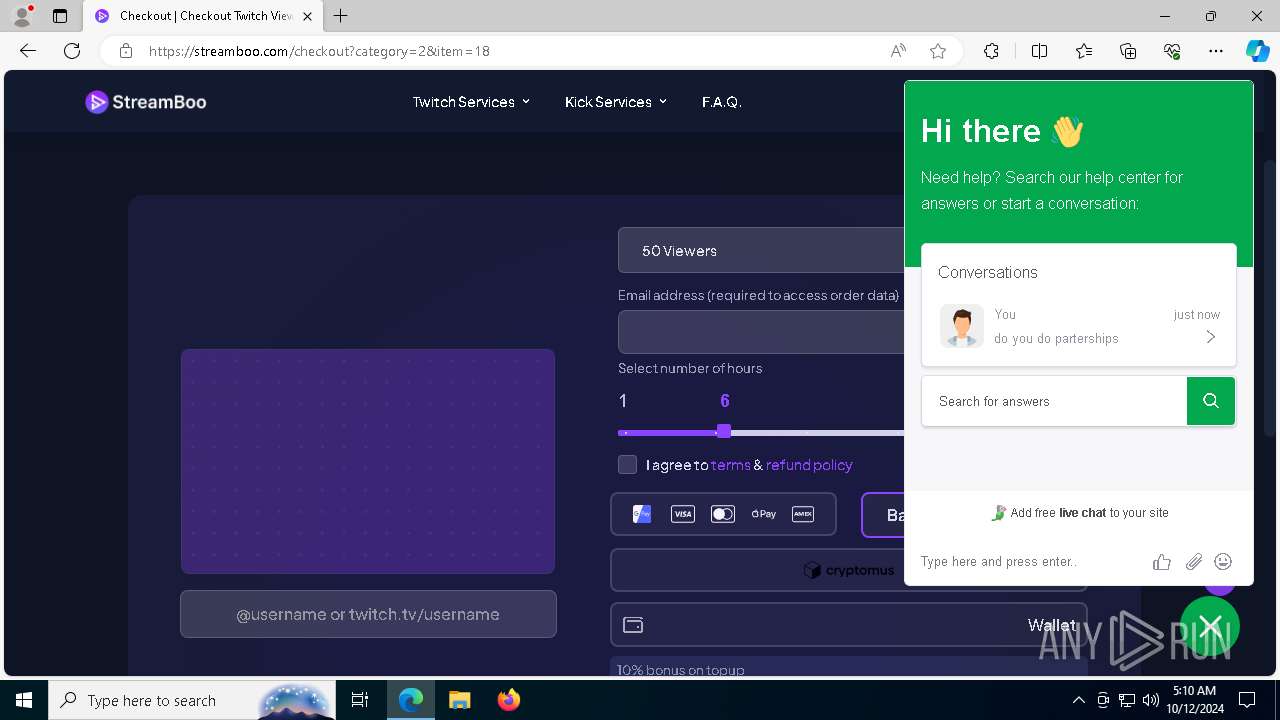This screenshot has height=720, width=1280.
Task: View site information lock icon
Action: tap(126, 51)
